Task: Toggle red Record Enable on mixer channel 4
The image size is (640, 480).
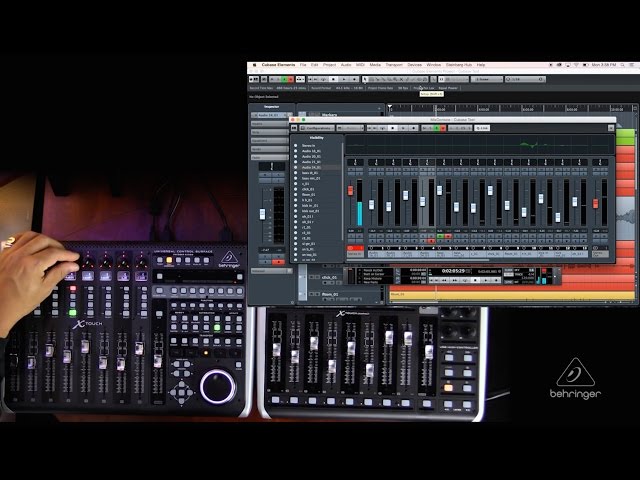Action: (431, 241)
